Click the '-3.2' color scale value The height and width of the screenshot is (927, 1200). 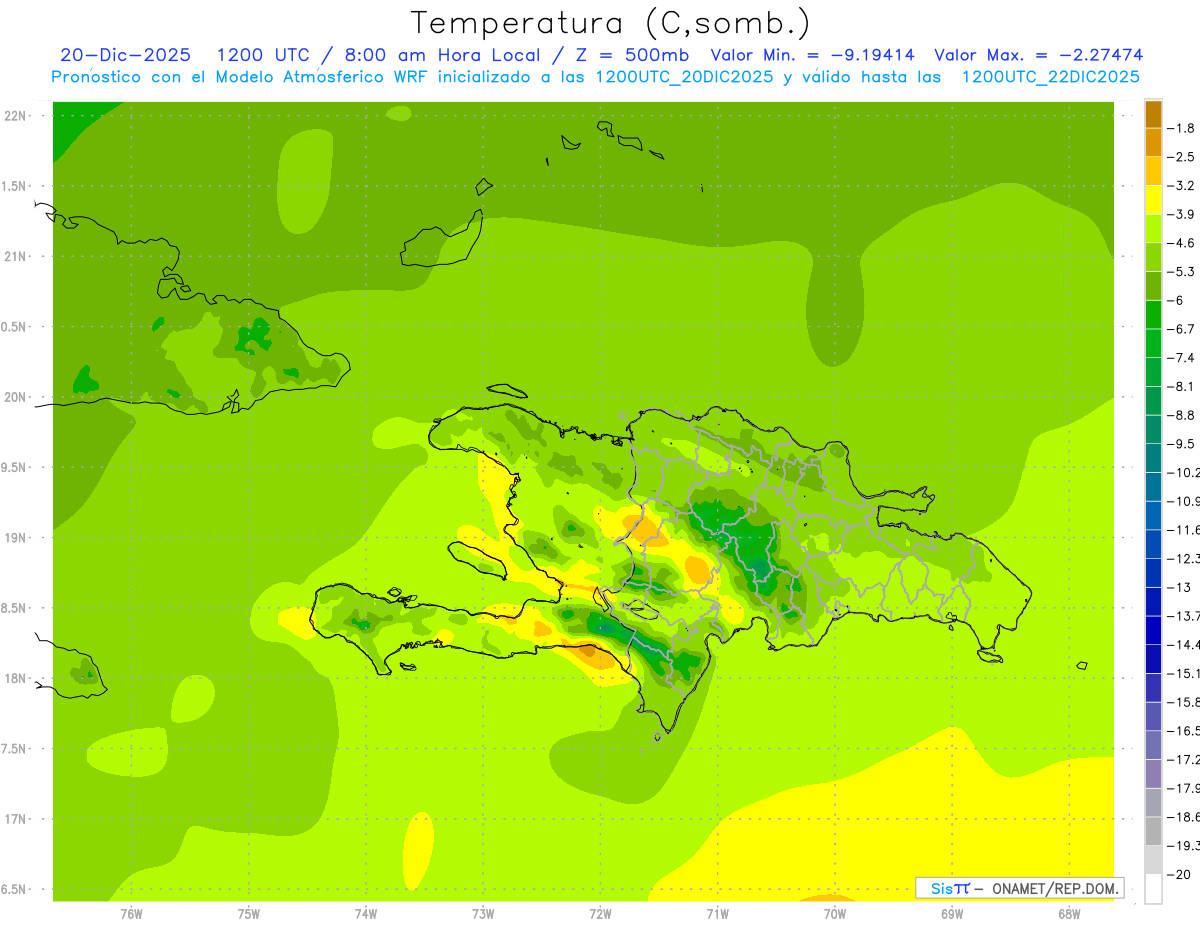pyautogui.click(x=1183, y=186)
